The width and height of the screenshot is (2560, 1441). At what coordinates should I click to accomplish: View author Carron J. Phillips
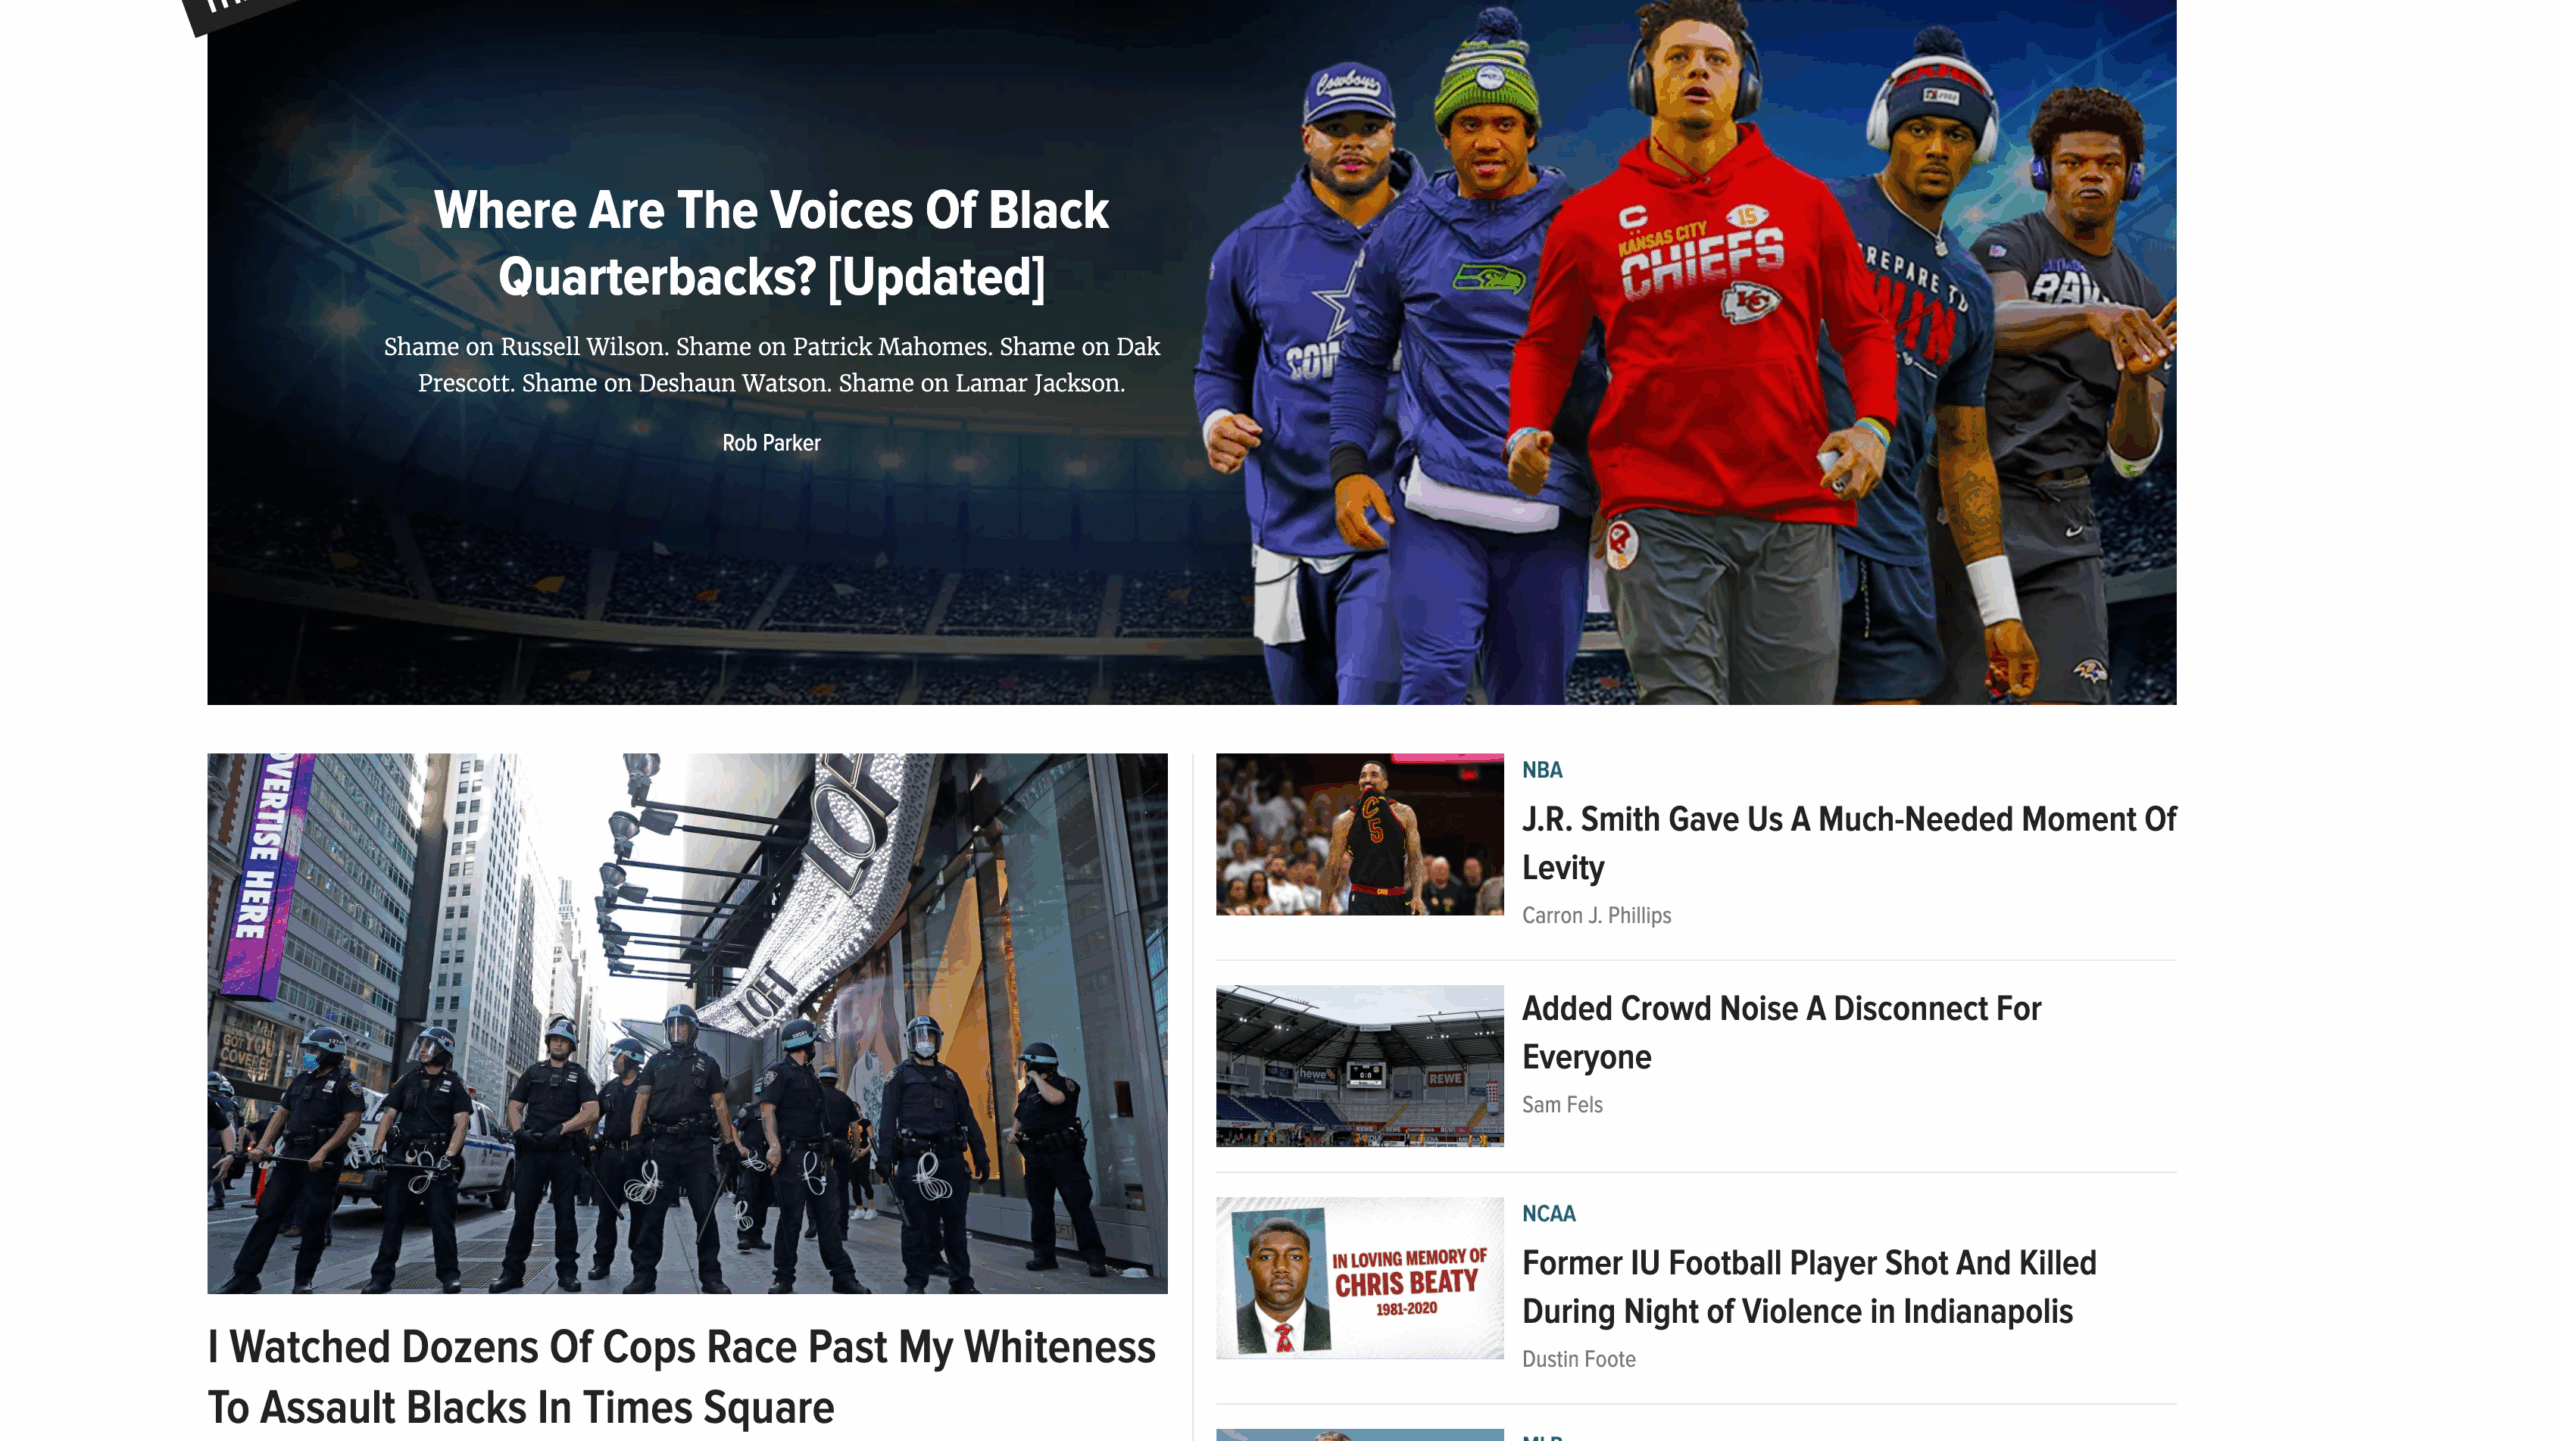[x=1596, y=915]
